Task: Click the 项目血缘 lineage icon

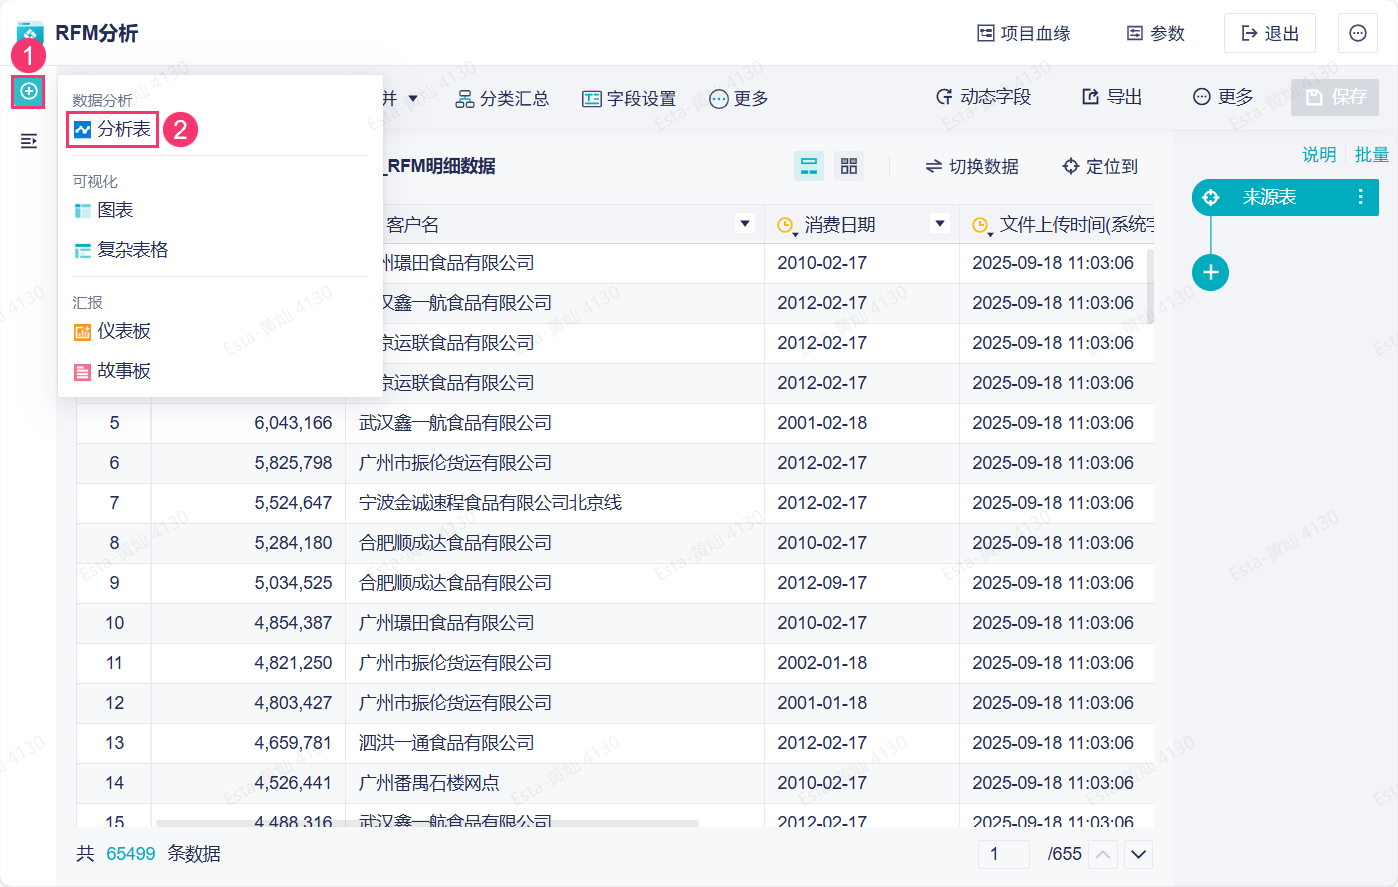Action: [x=986, y=33]
